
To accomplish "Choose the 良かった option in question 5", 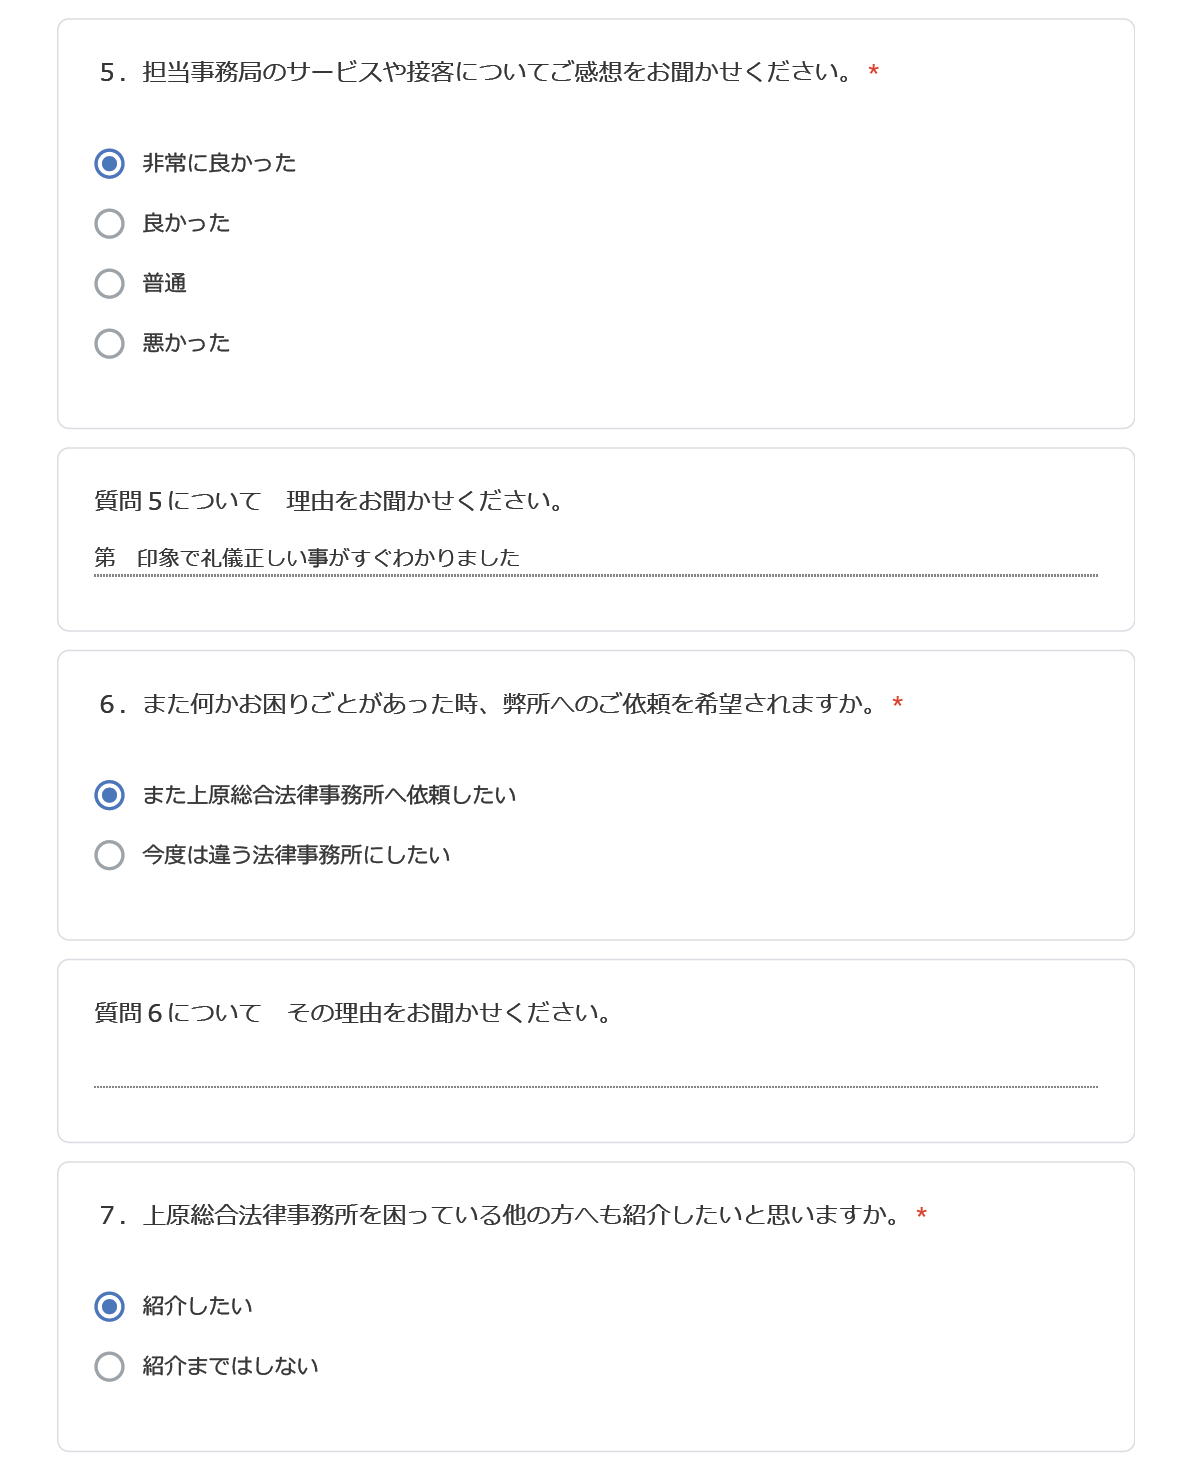I will (110, 223).
